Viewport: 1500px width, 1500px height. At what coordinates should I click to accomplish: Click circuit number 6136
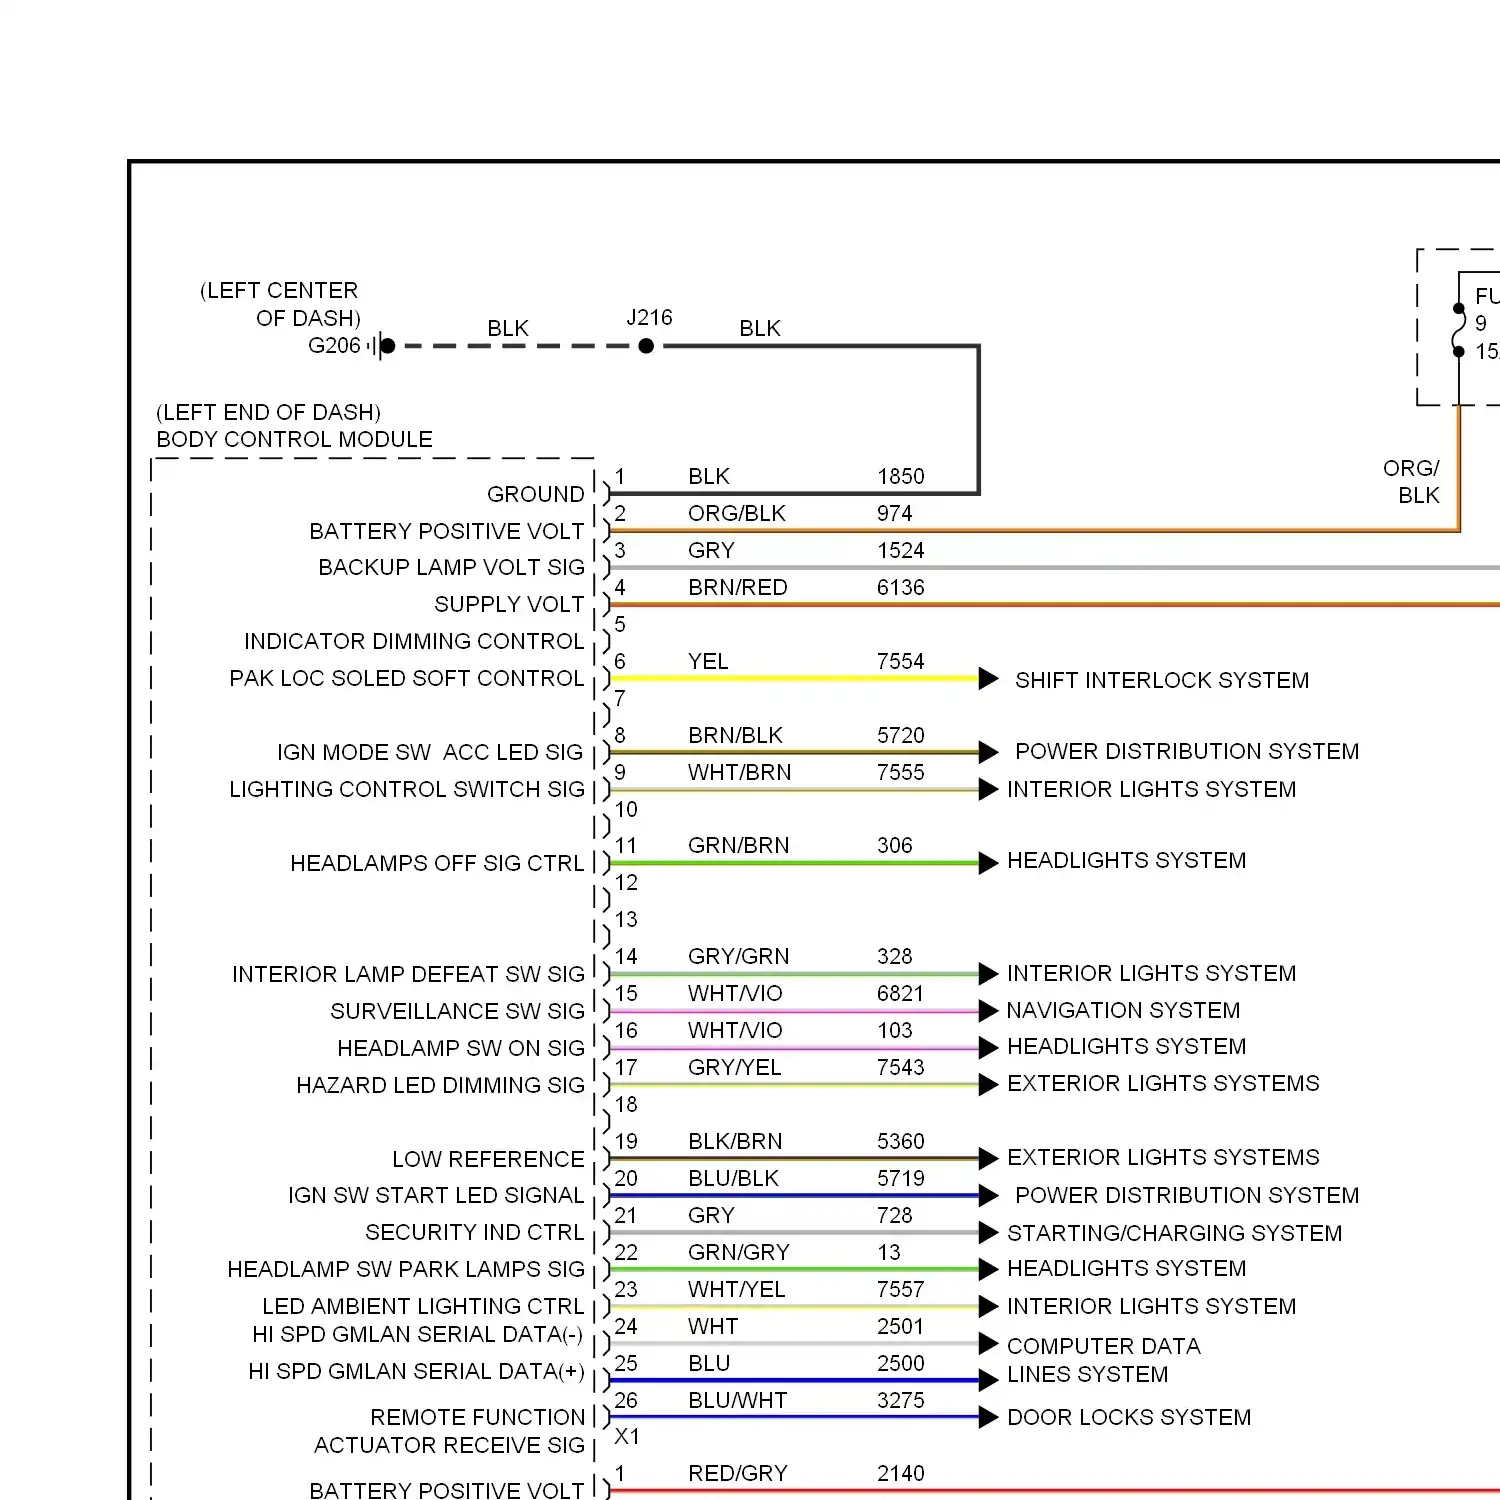[901, 587]
